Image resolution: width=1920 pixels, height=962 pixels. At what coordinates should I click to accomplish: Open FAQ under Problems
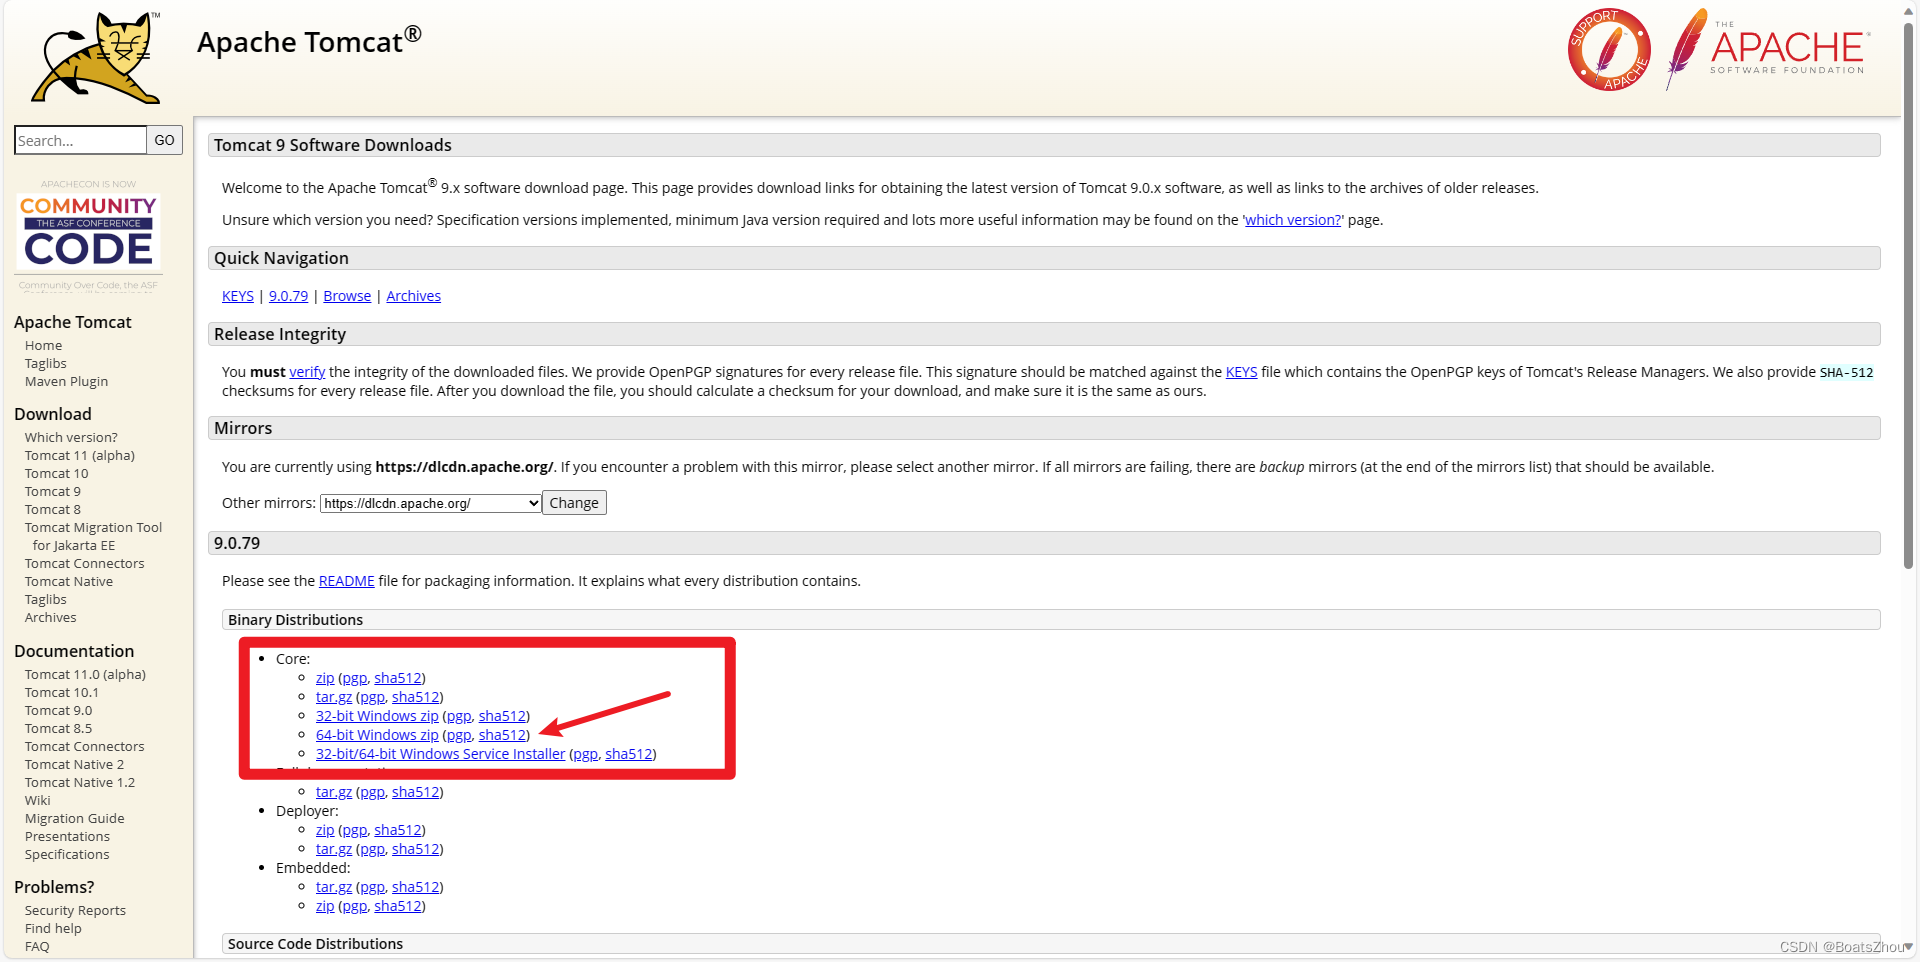click(x=37, y=947)
